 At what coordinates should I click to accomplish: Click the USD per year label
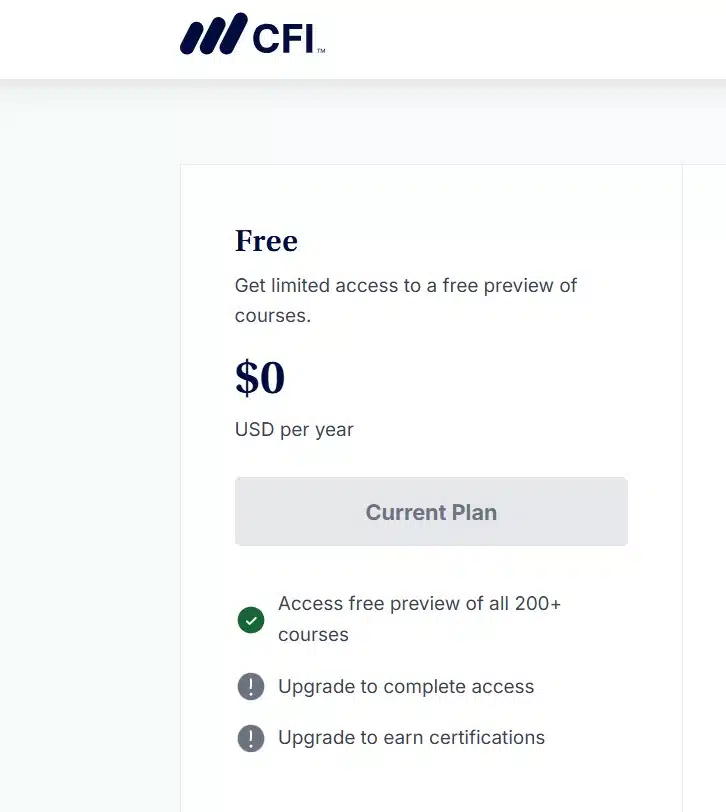click(x=294, y=430)
